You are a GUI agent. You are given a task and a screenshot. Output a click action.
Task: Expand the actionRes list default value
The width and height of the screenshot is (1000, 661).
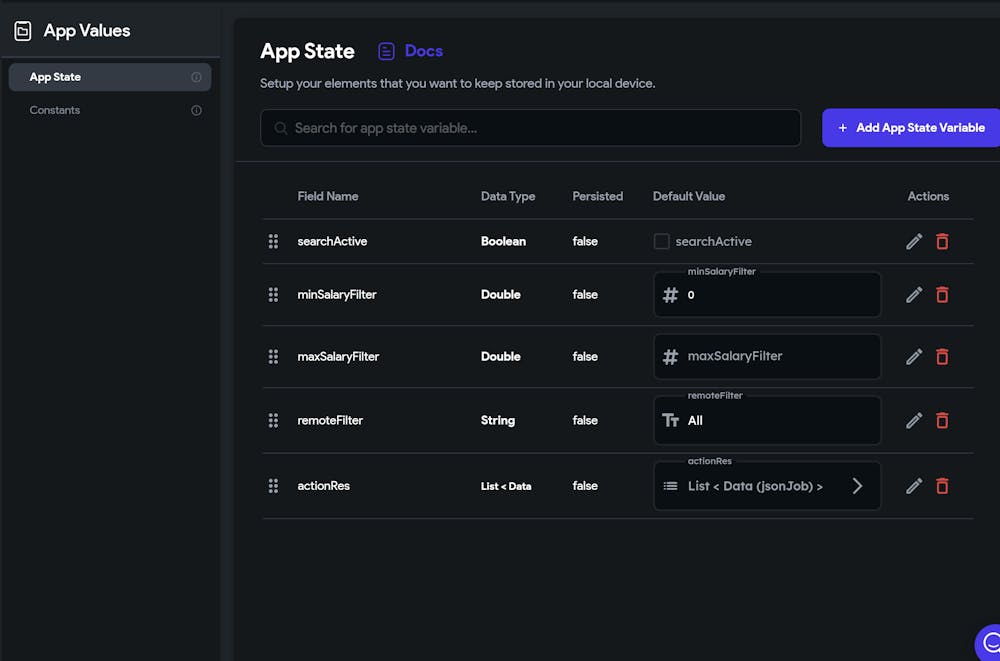(x=857, y=486)
